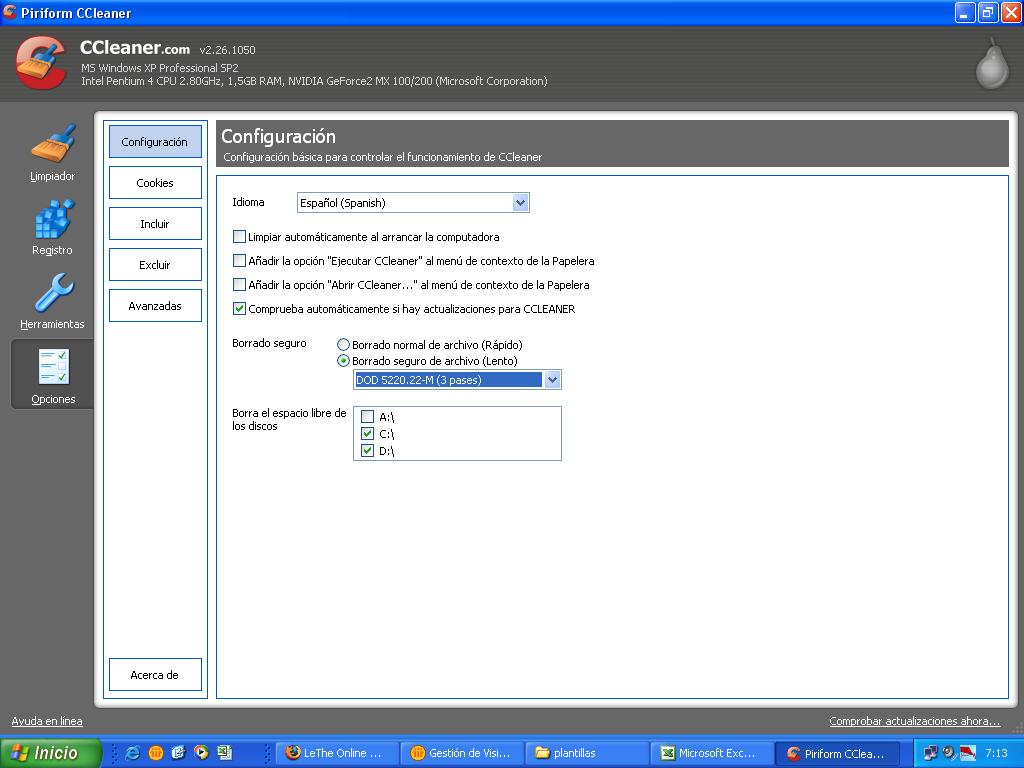
Task: Click the CCleaner.com header title
Action: (x=135, y=48)
